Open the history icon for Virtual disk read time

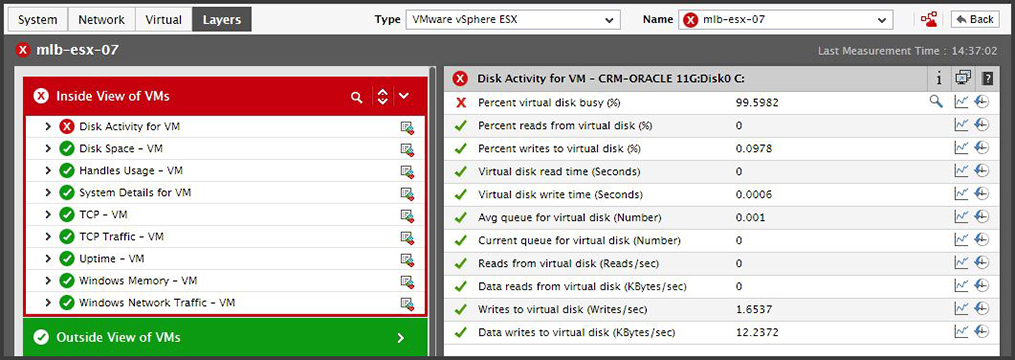[x=982, y=171]
